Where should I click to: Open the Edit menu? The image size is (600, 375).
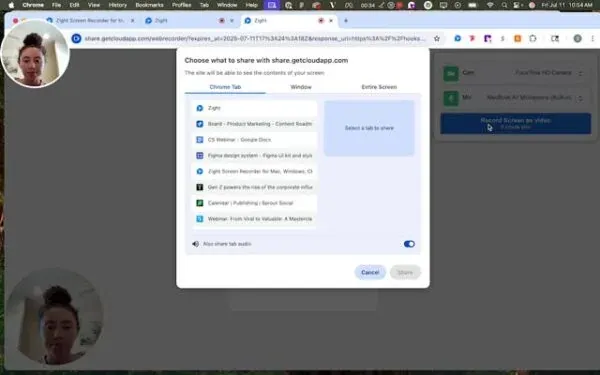(x=74, y=5)
